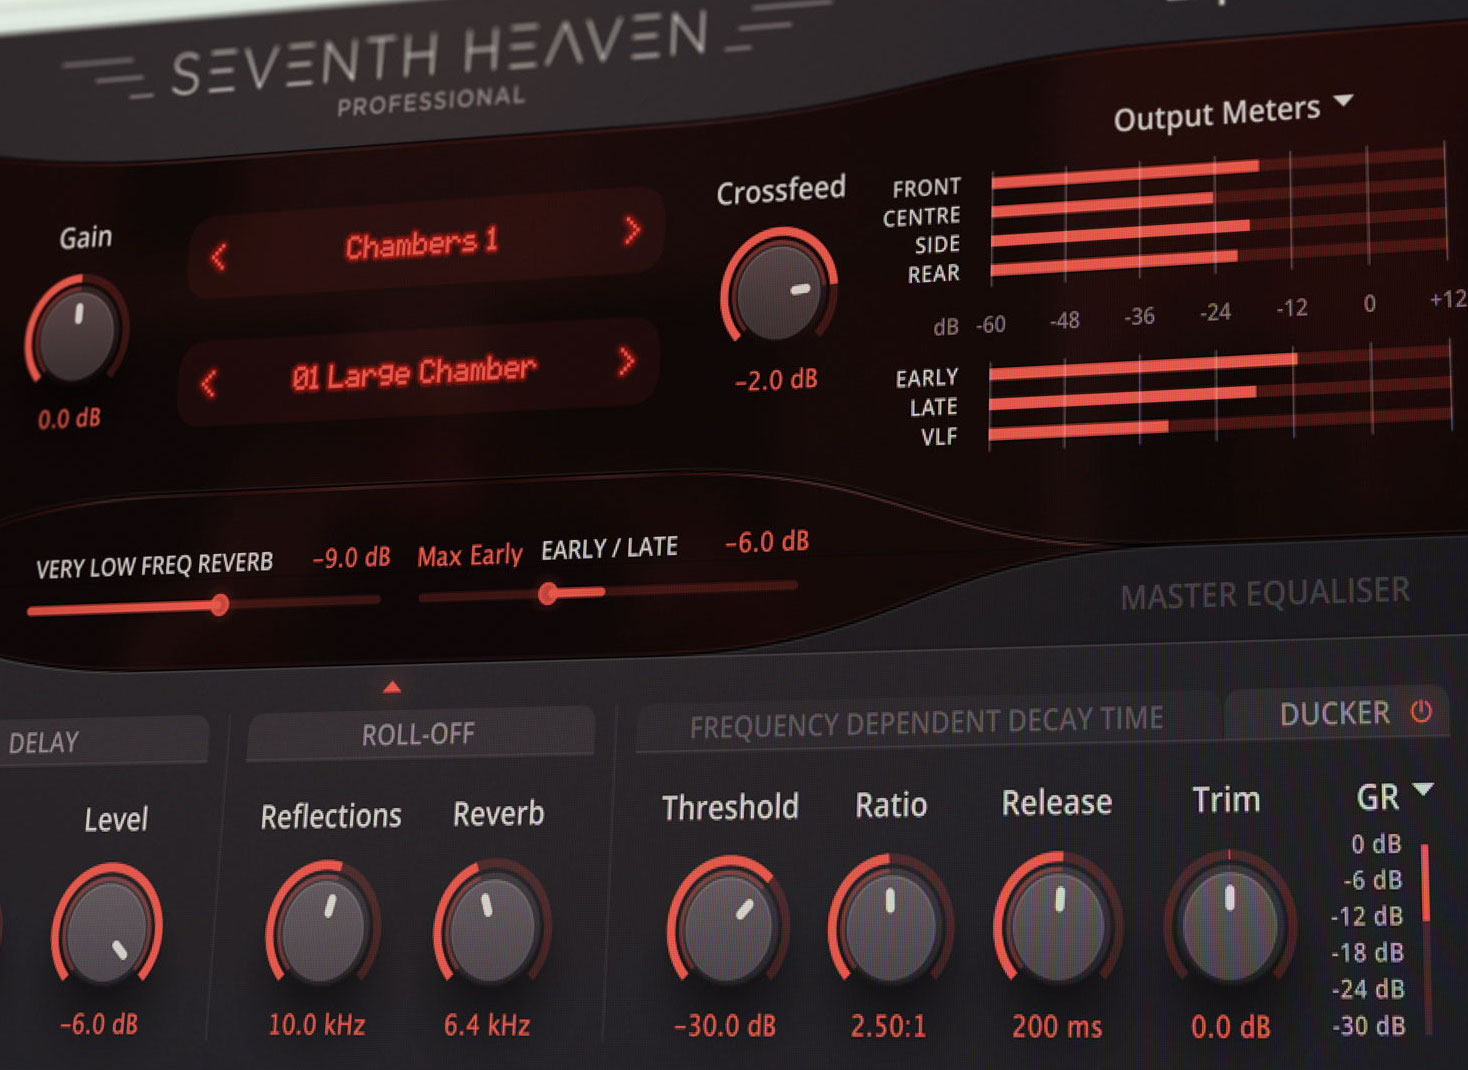Go to previous preset before 01 Large Chamber
This screenshot has height=1070, width=1468.
[x=209, y=383]
